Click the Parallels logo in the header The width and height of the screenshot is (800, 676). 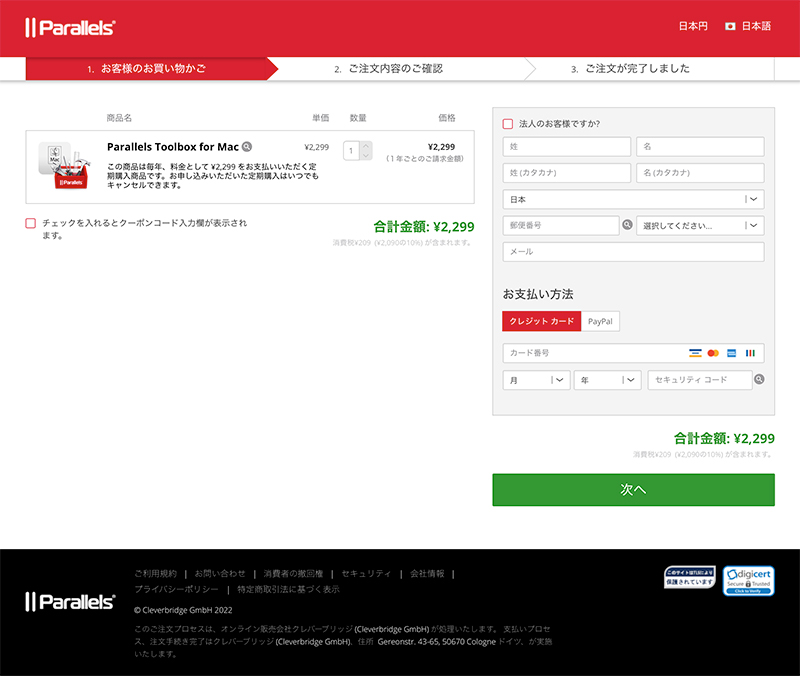70,28
